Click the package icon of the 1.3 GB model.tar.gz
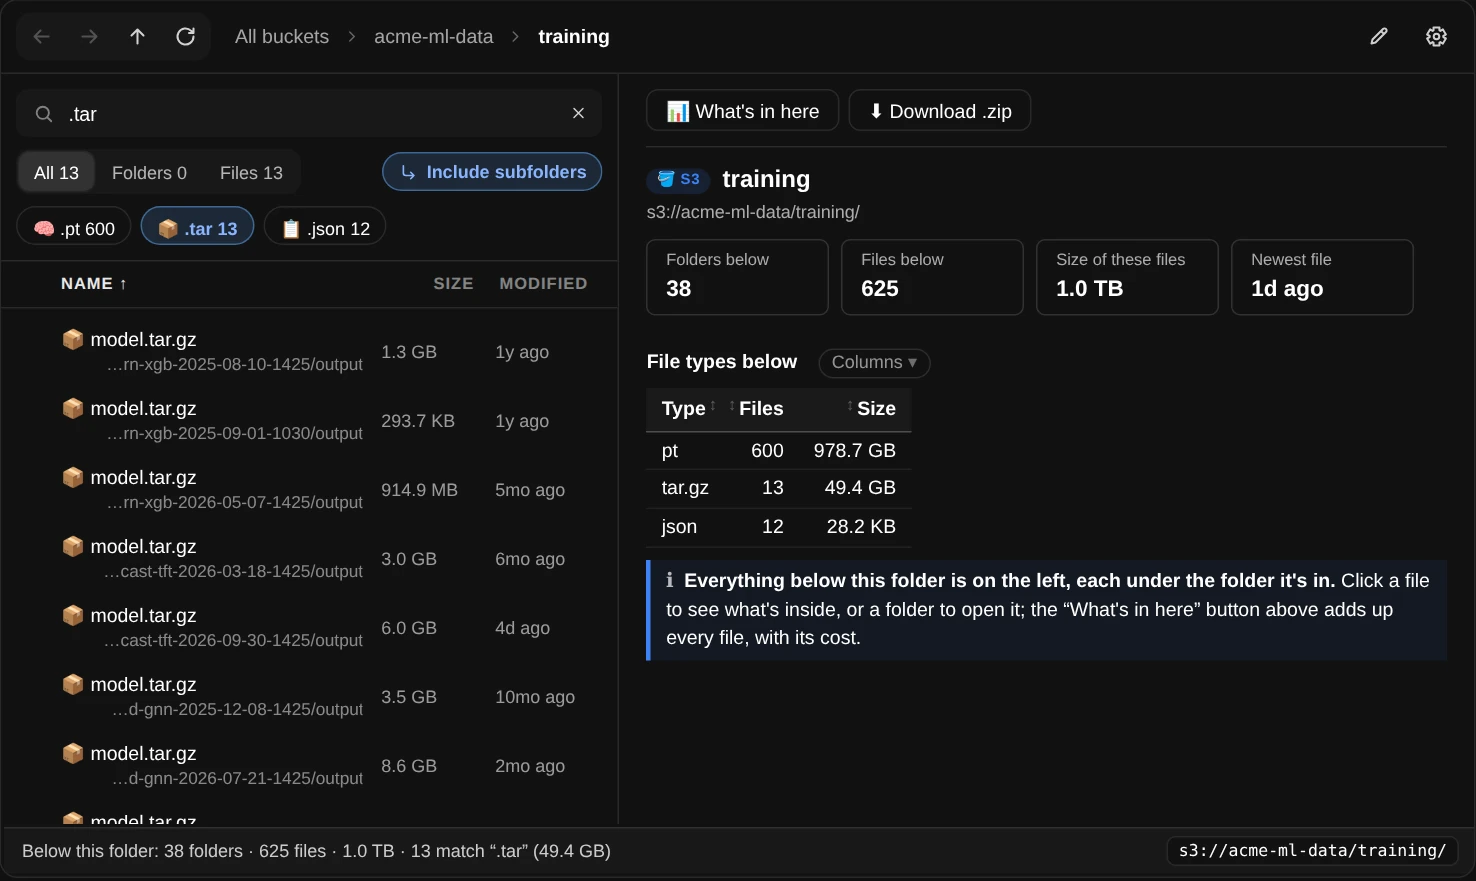1476x881 pixels. coord(73,340)
